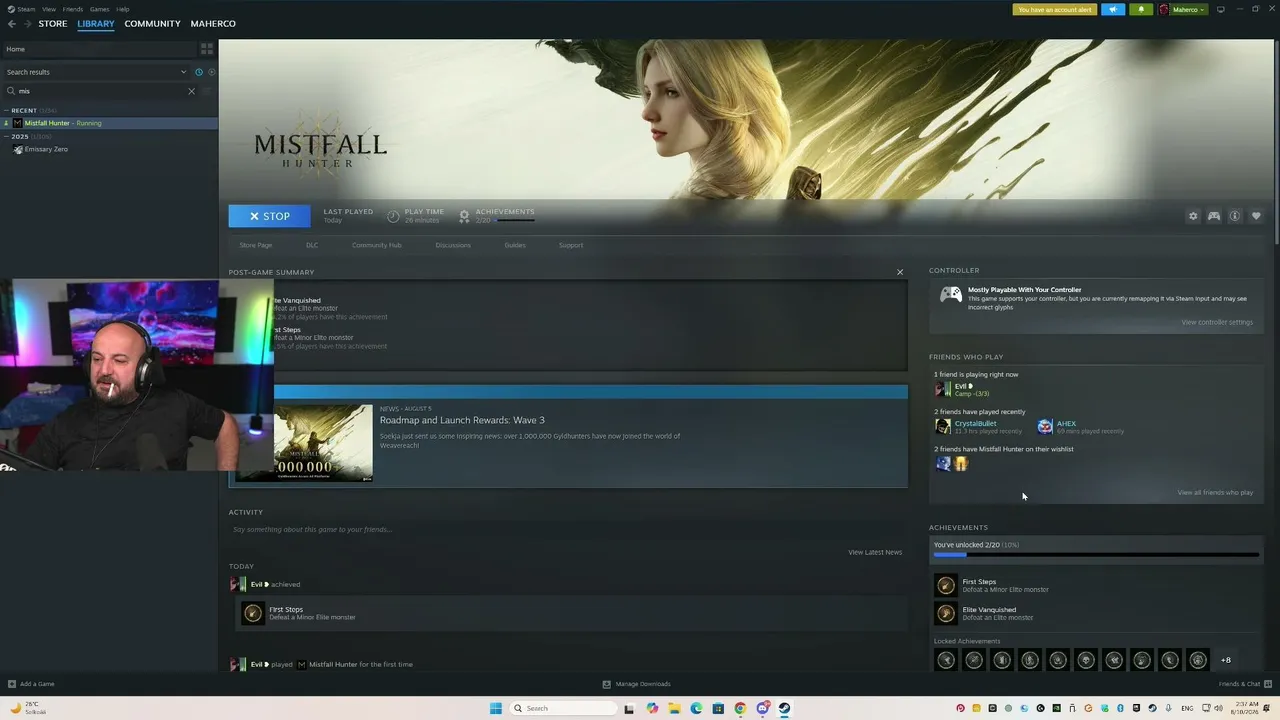Collapse the 2025 category
The height and width of the screenshot is (720, 1280).
[6, 136]
